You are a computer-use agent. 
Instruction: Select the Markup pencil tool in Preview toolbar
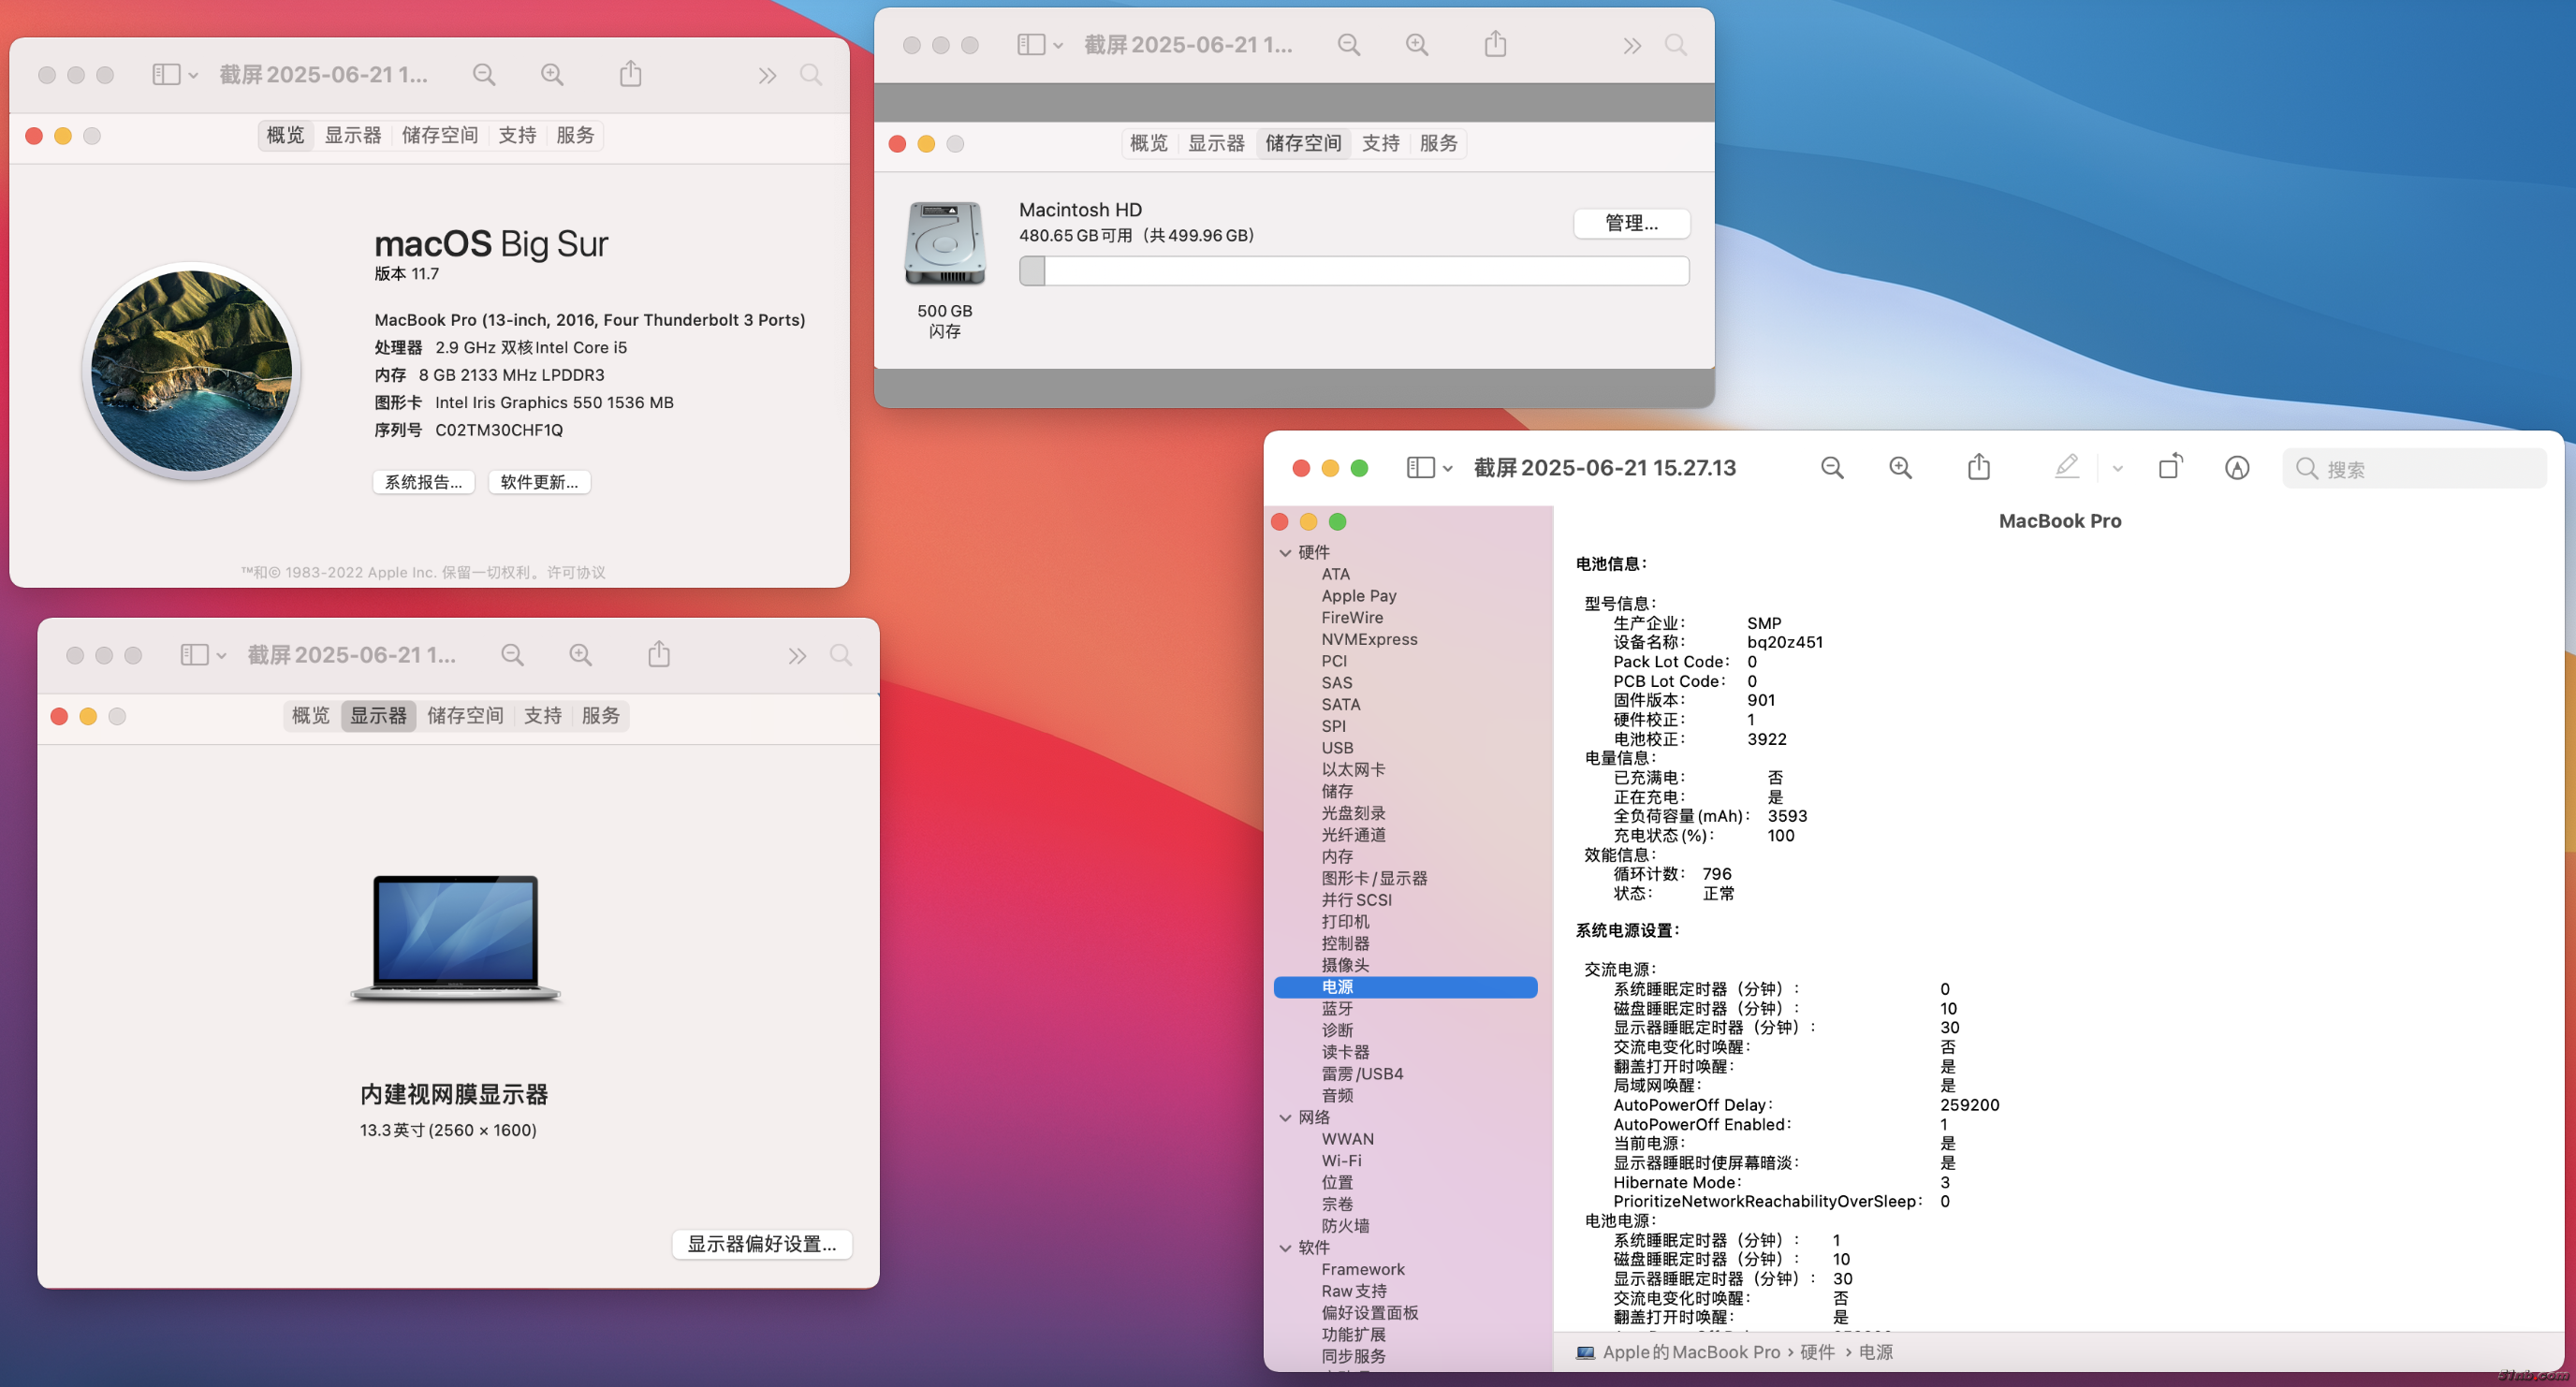[x=2066, y=467]
